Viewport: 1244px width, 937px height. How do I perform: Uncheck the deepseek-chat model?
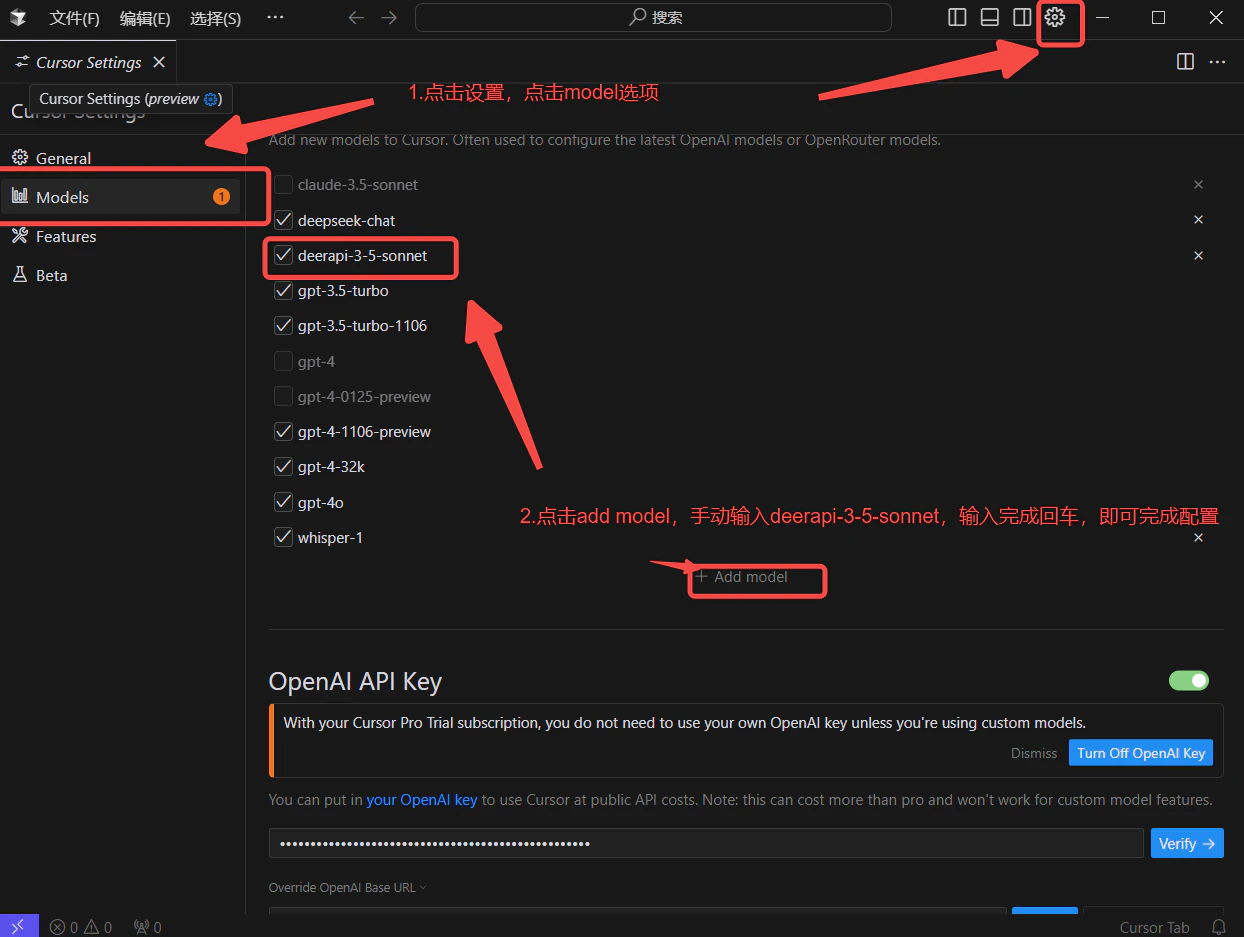(283, 220)
